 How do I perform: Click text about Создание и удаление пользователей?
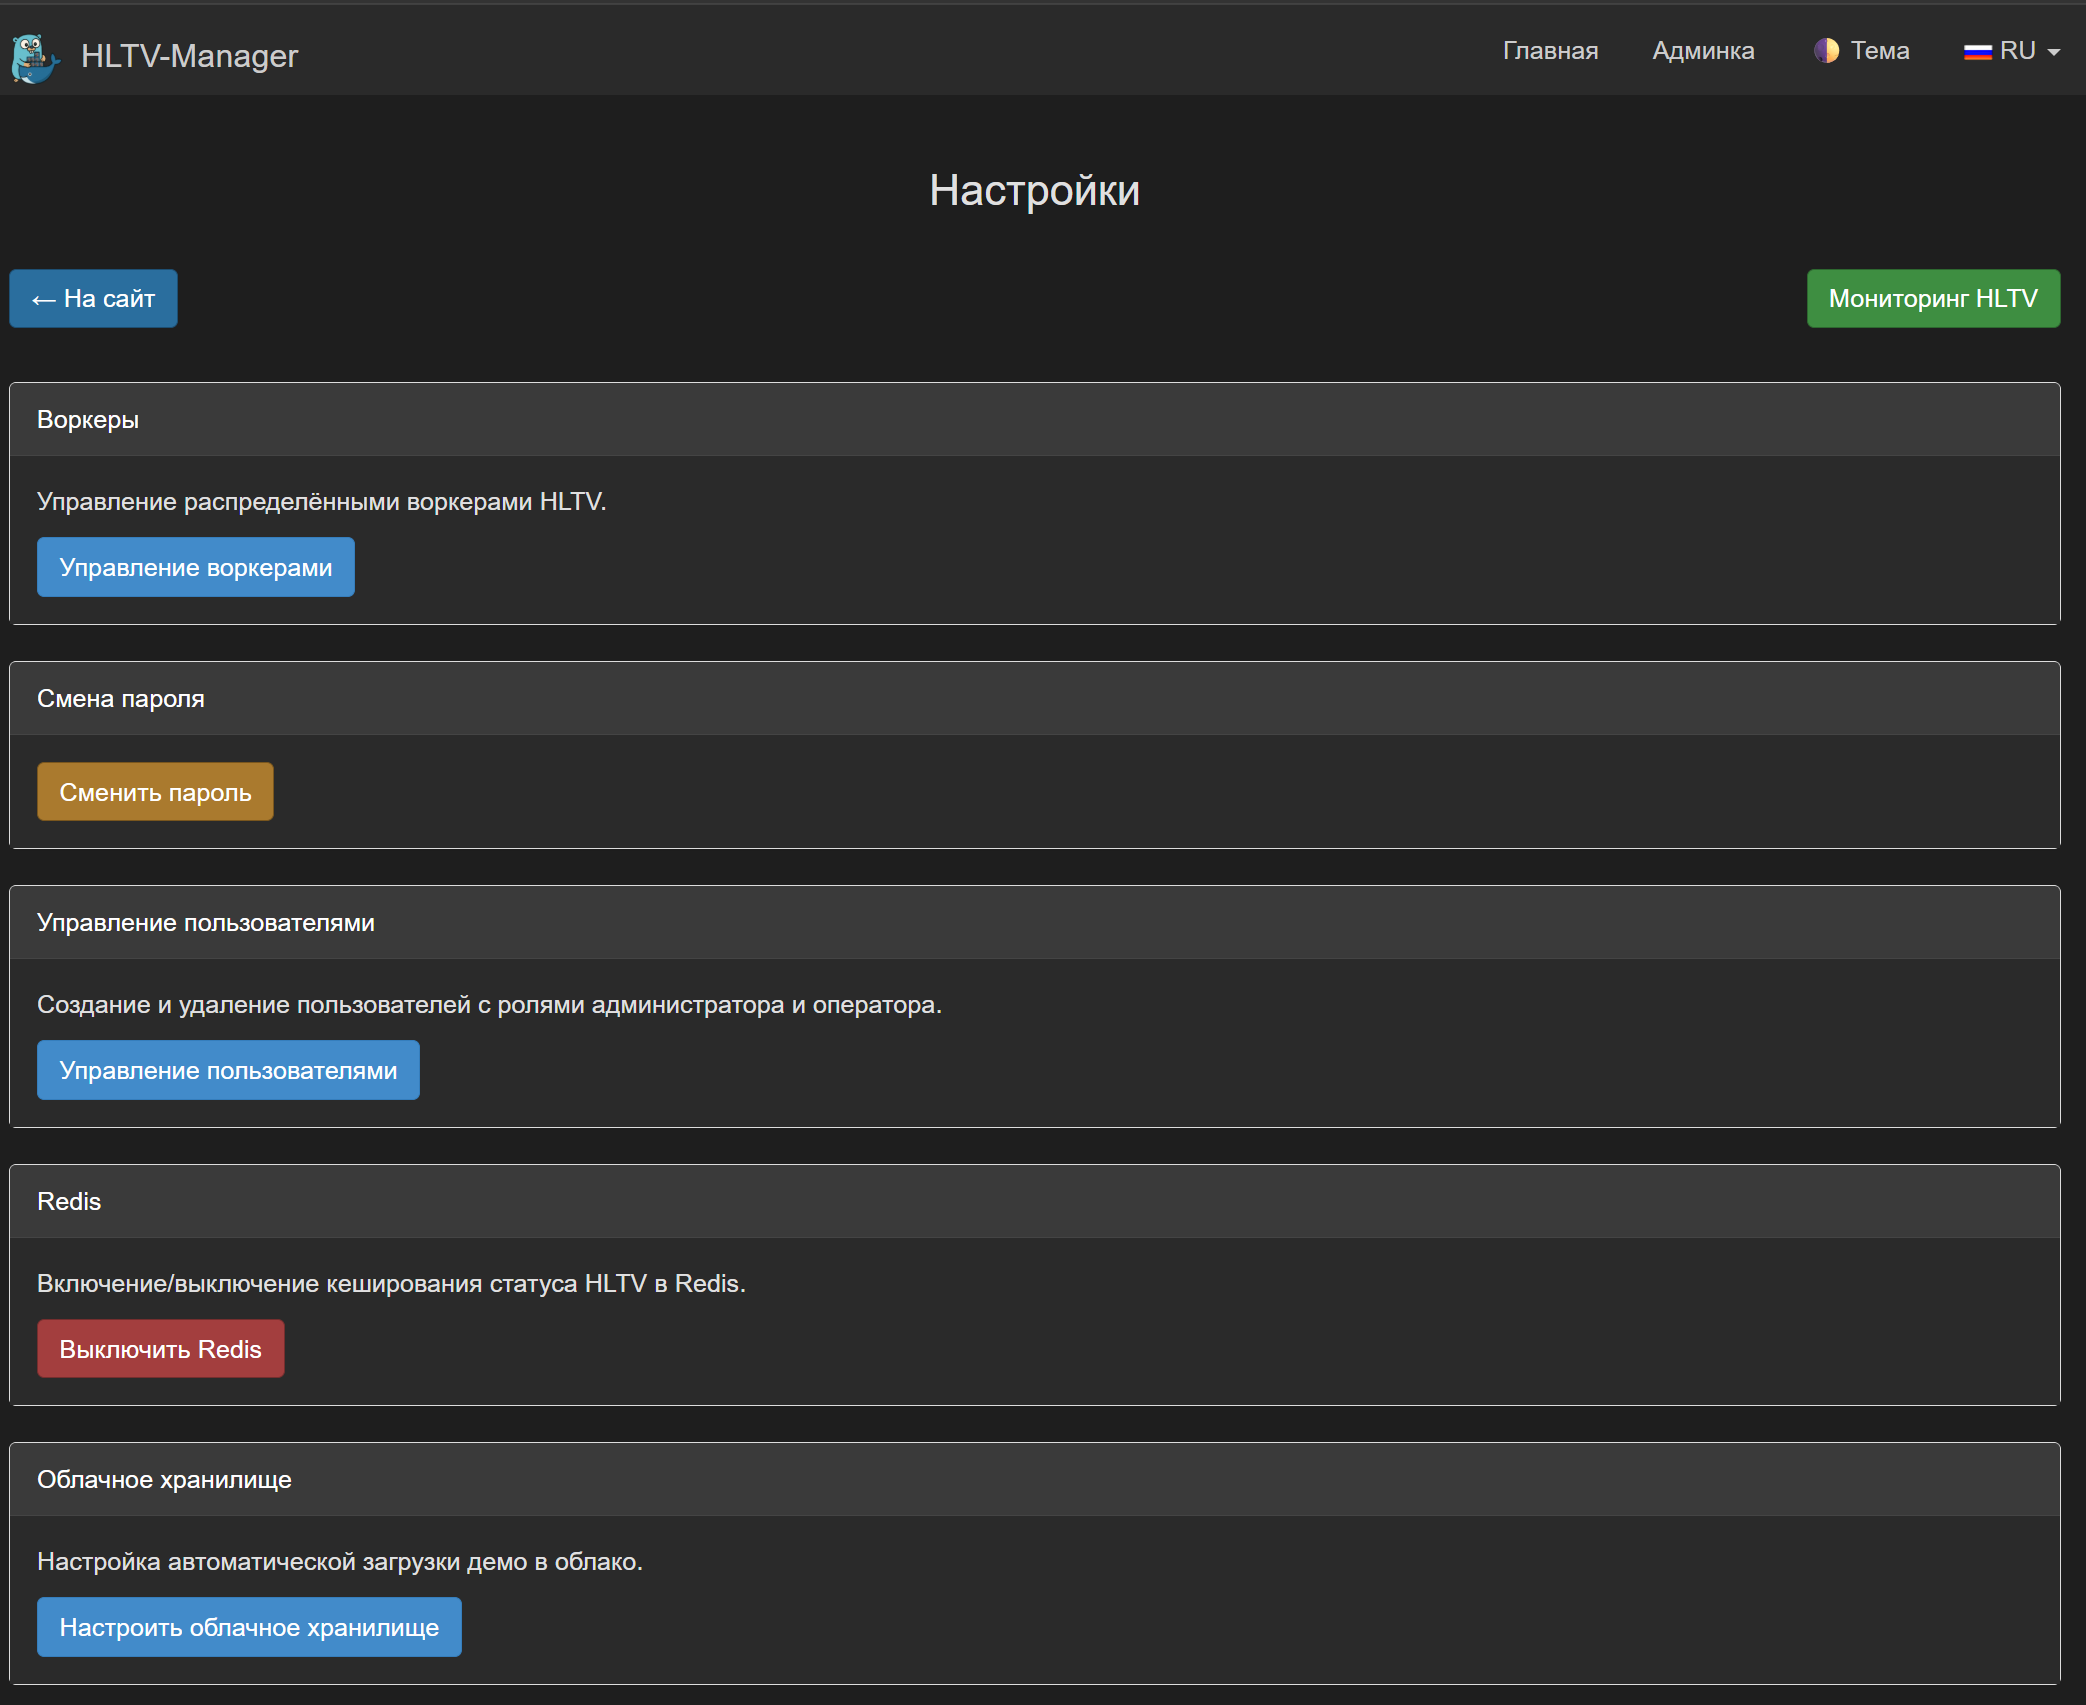(490, 1005)
